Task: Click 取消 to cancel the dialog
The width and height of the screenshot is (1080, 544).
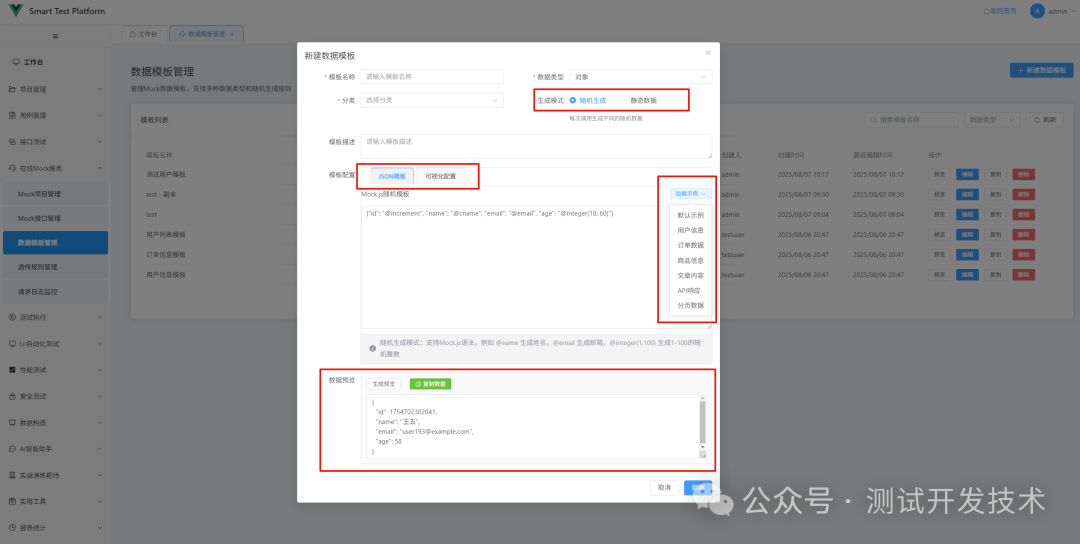Action: coord(665,488)
